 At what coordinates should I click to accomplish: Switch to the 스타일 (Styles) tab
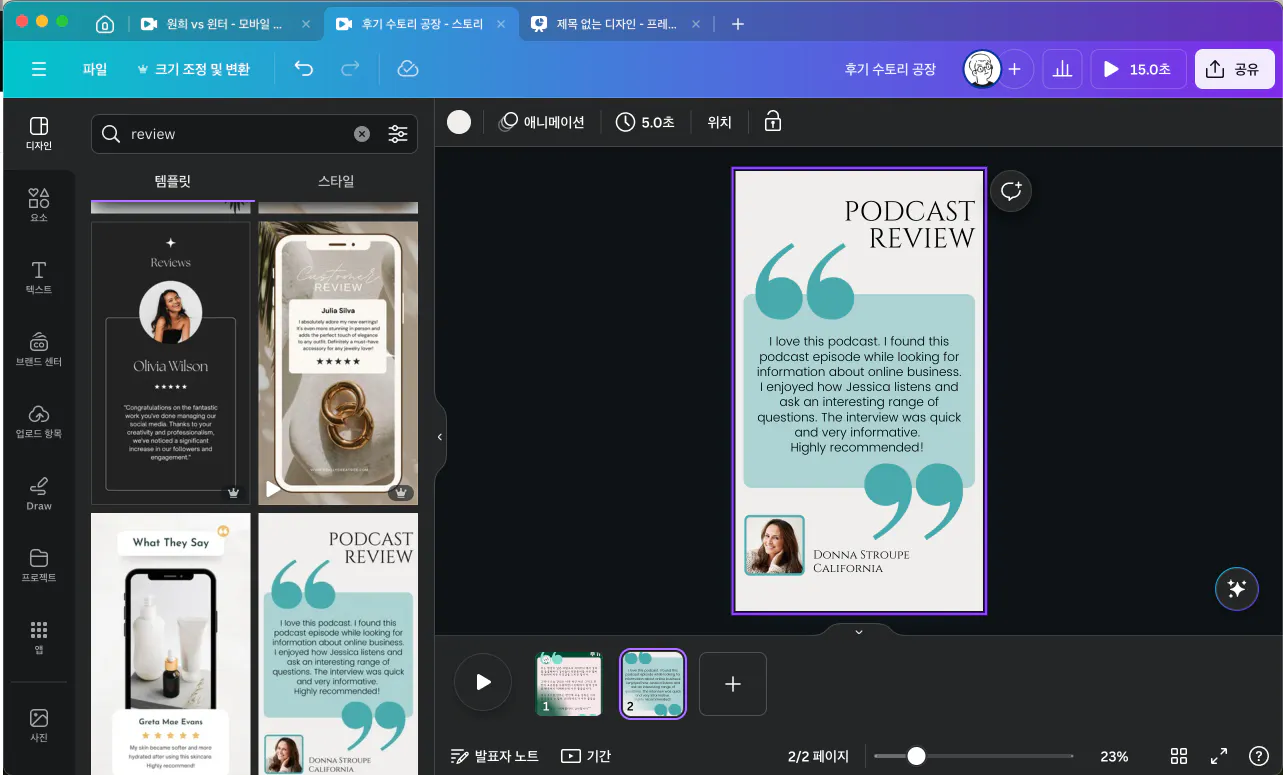(x=336, y=181)
